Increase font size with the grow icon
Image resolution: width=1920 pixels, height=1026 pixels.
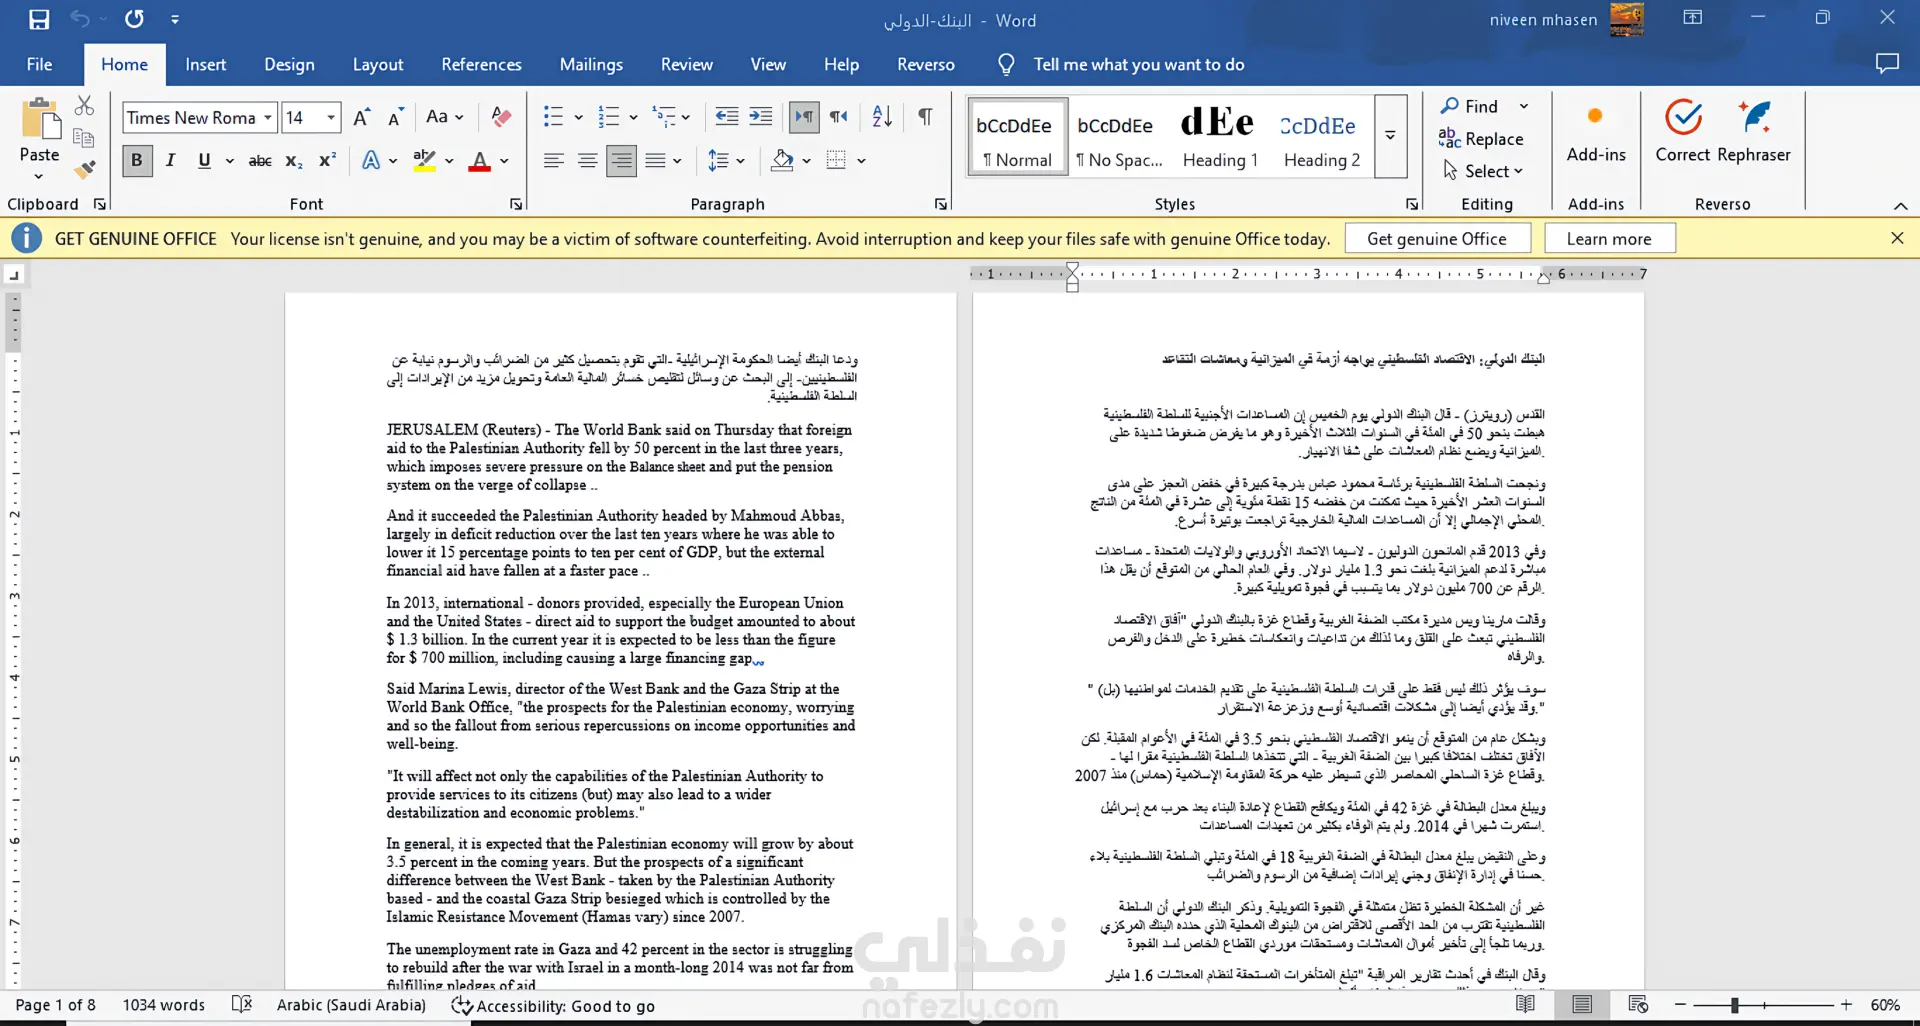tap(362, 117)
